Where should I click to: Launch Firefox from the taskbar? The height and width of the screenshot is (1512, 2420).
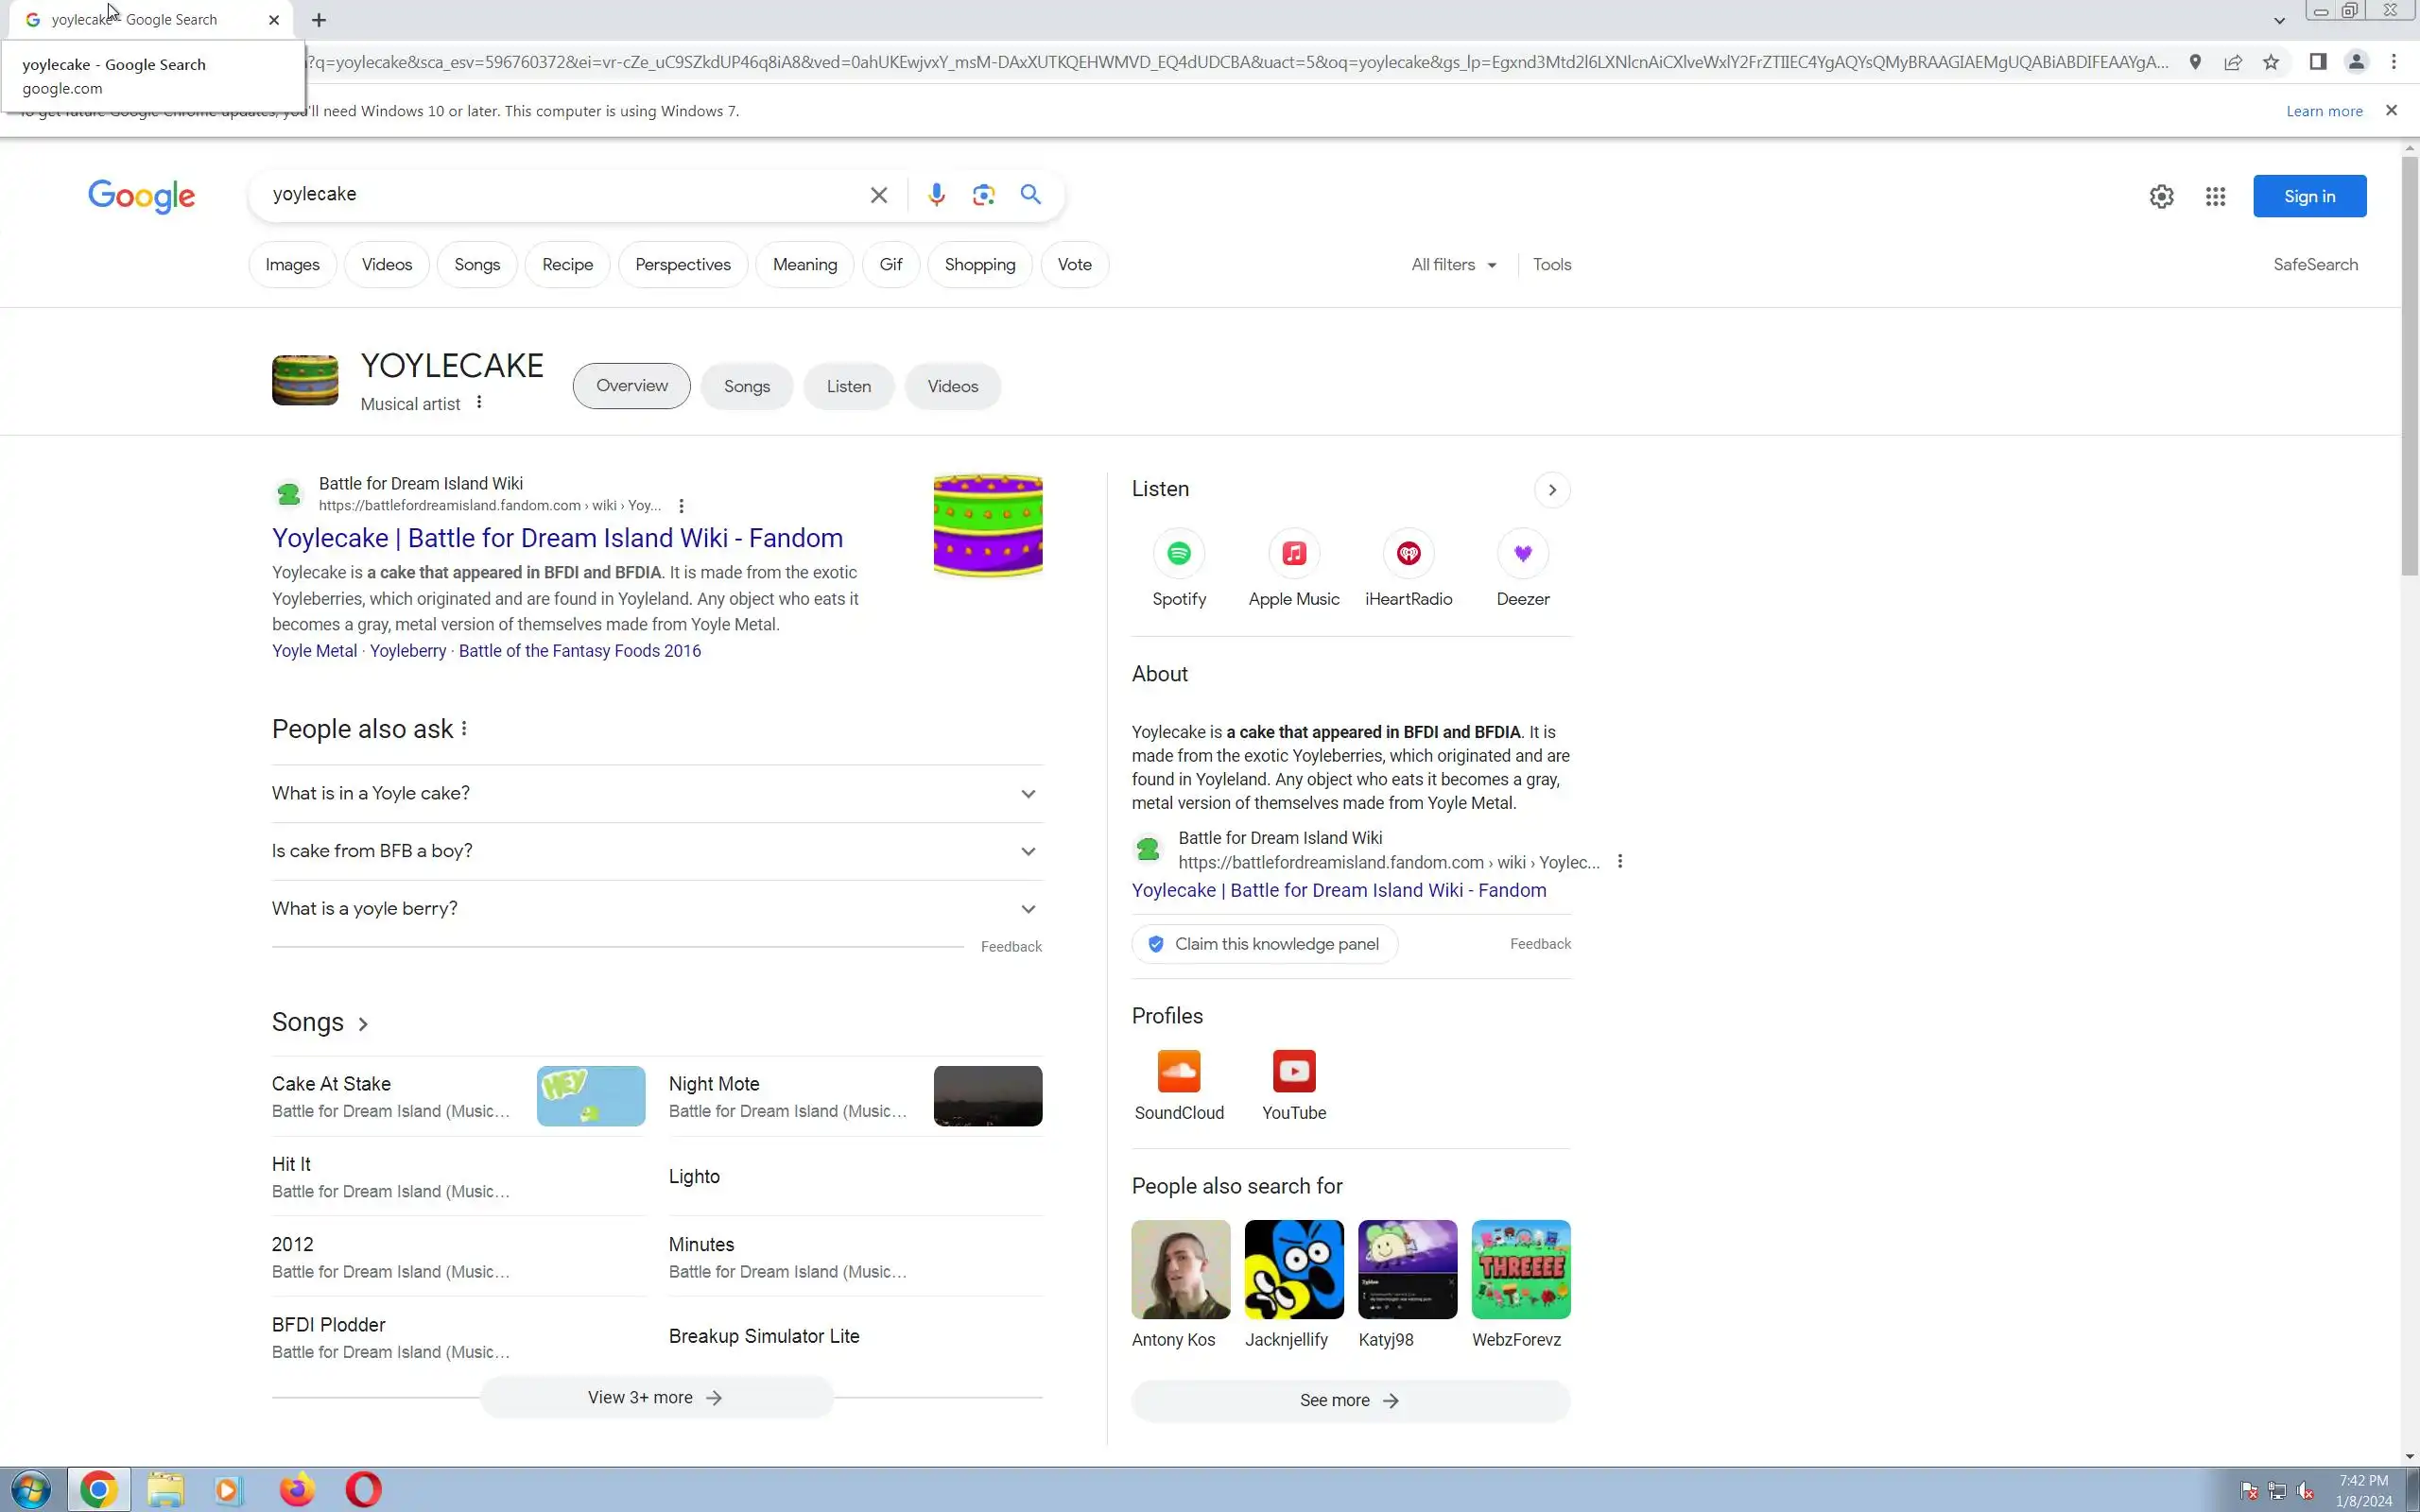pyautogui.click(x=296, y=1490)
